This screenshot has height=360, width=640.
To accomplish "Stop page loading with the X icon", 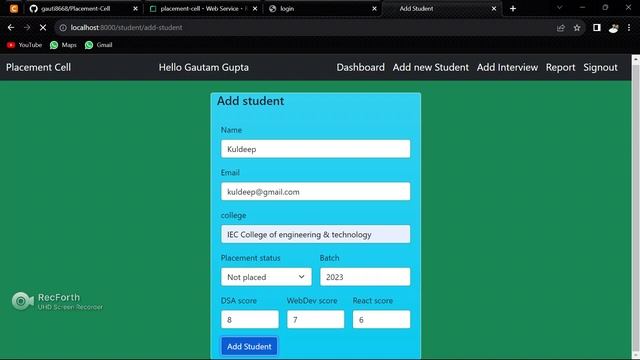I will (x=43, y=28).
